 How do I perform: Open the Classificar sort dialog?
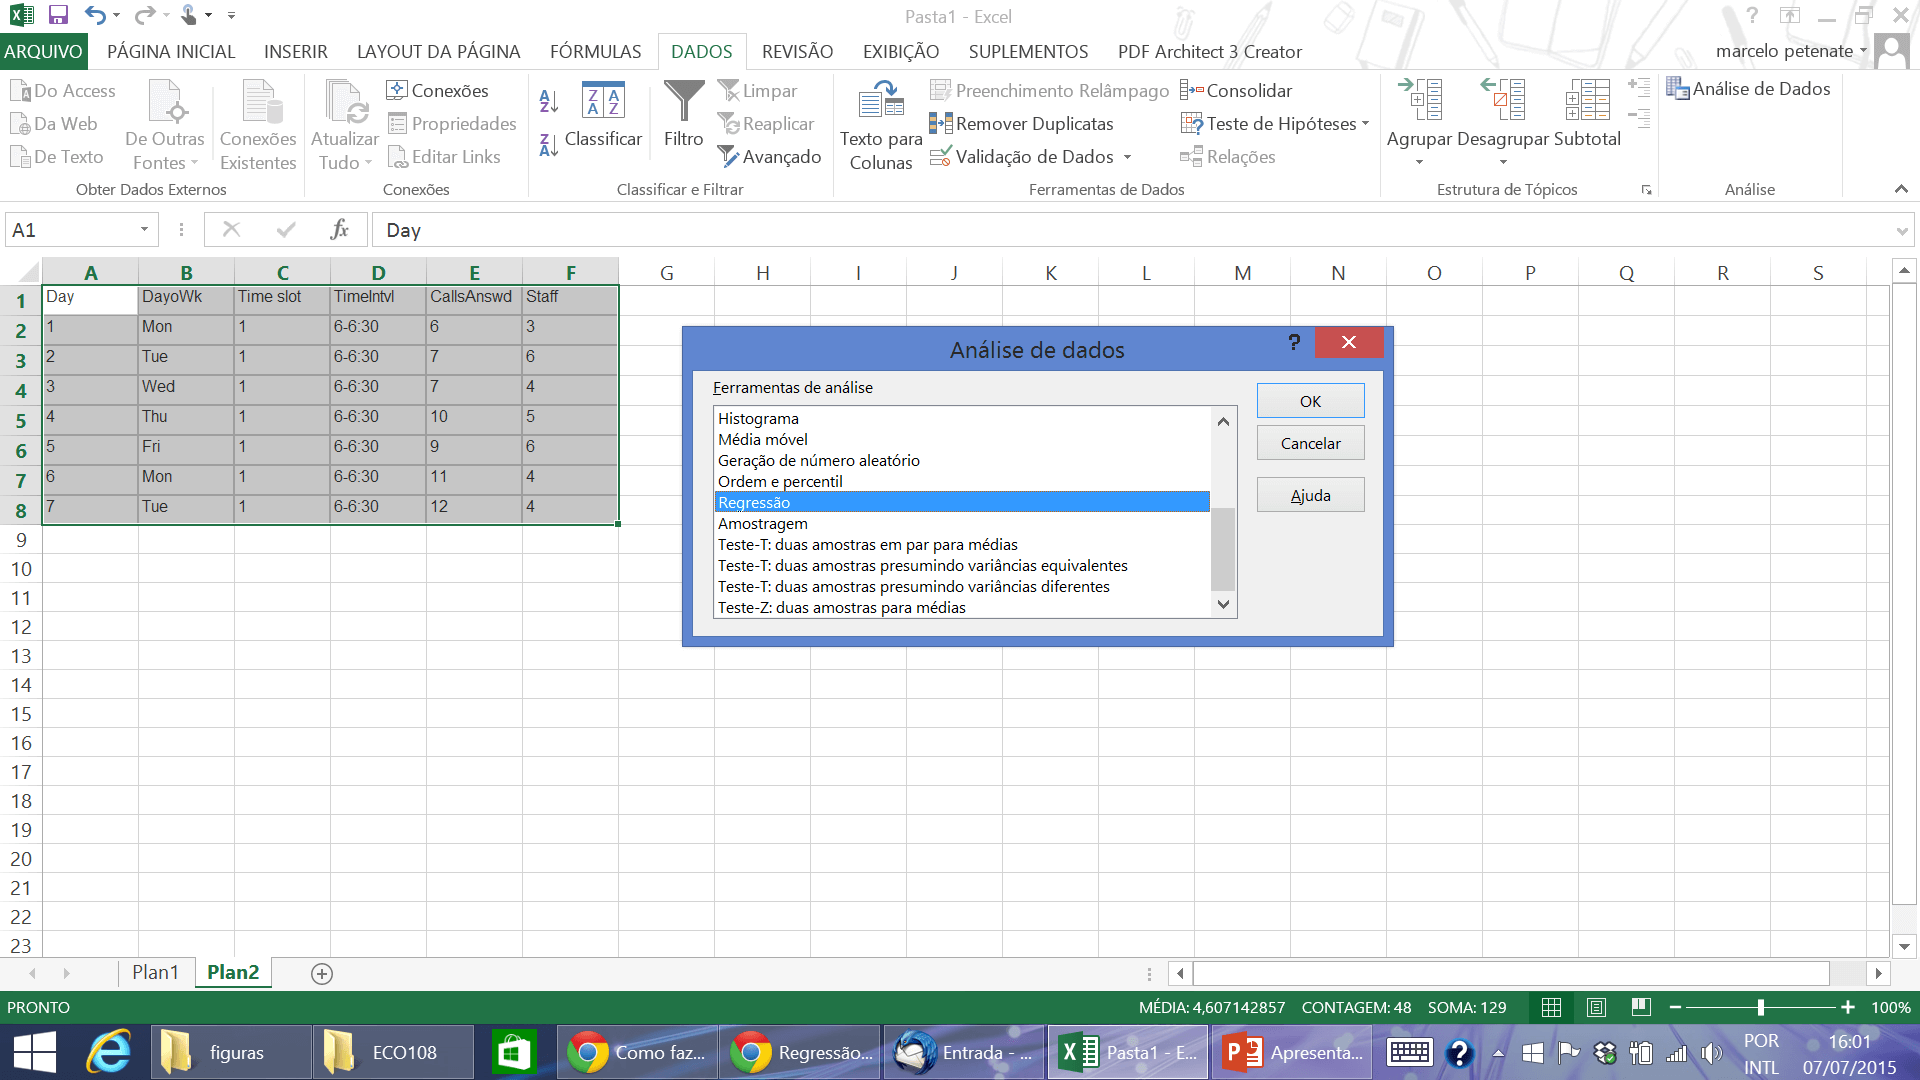[x=603, y=116]
